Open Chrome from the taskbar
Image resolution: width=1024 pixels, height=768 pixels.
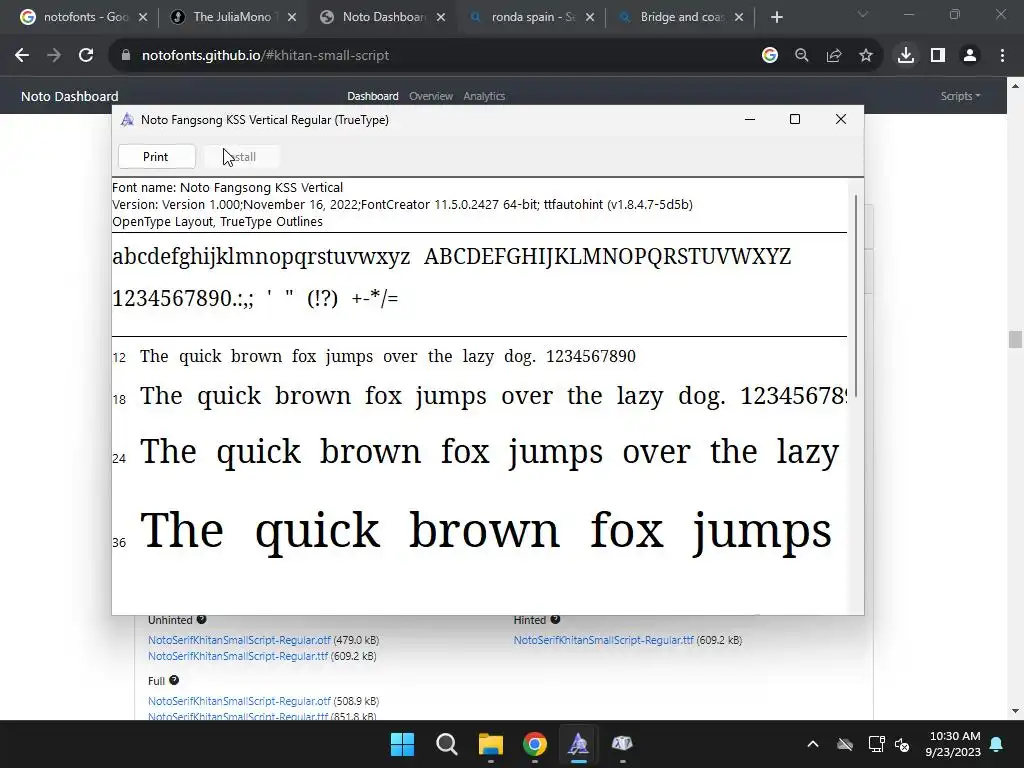pyautogui.click(x=535, y=744)
